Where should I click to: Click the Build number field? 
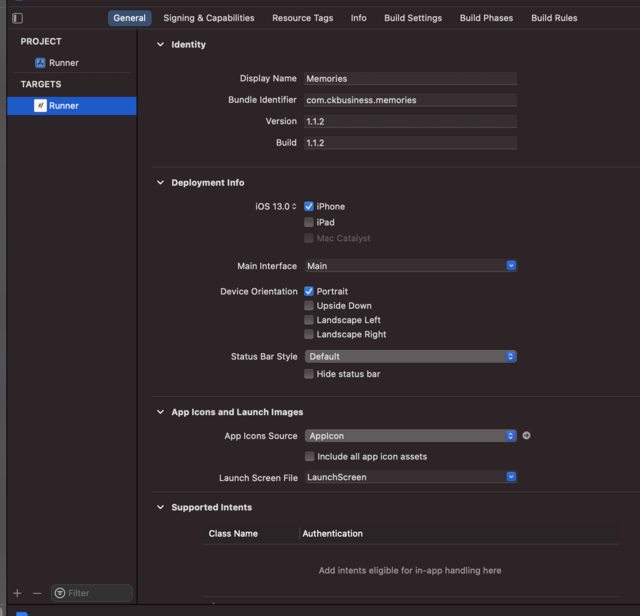tap(410, 143)
